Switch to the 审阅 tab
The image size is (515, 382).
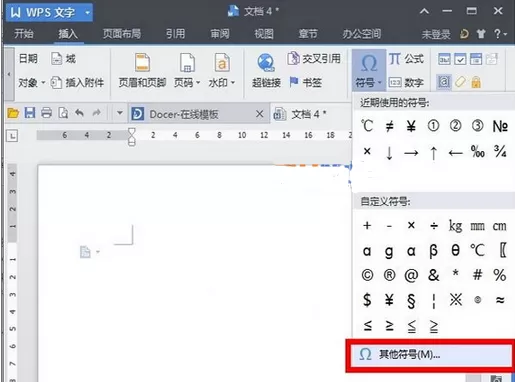tap(220, 34)
